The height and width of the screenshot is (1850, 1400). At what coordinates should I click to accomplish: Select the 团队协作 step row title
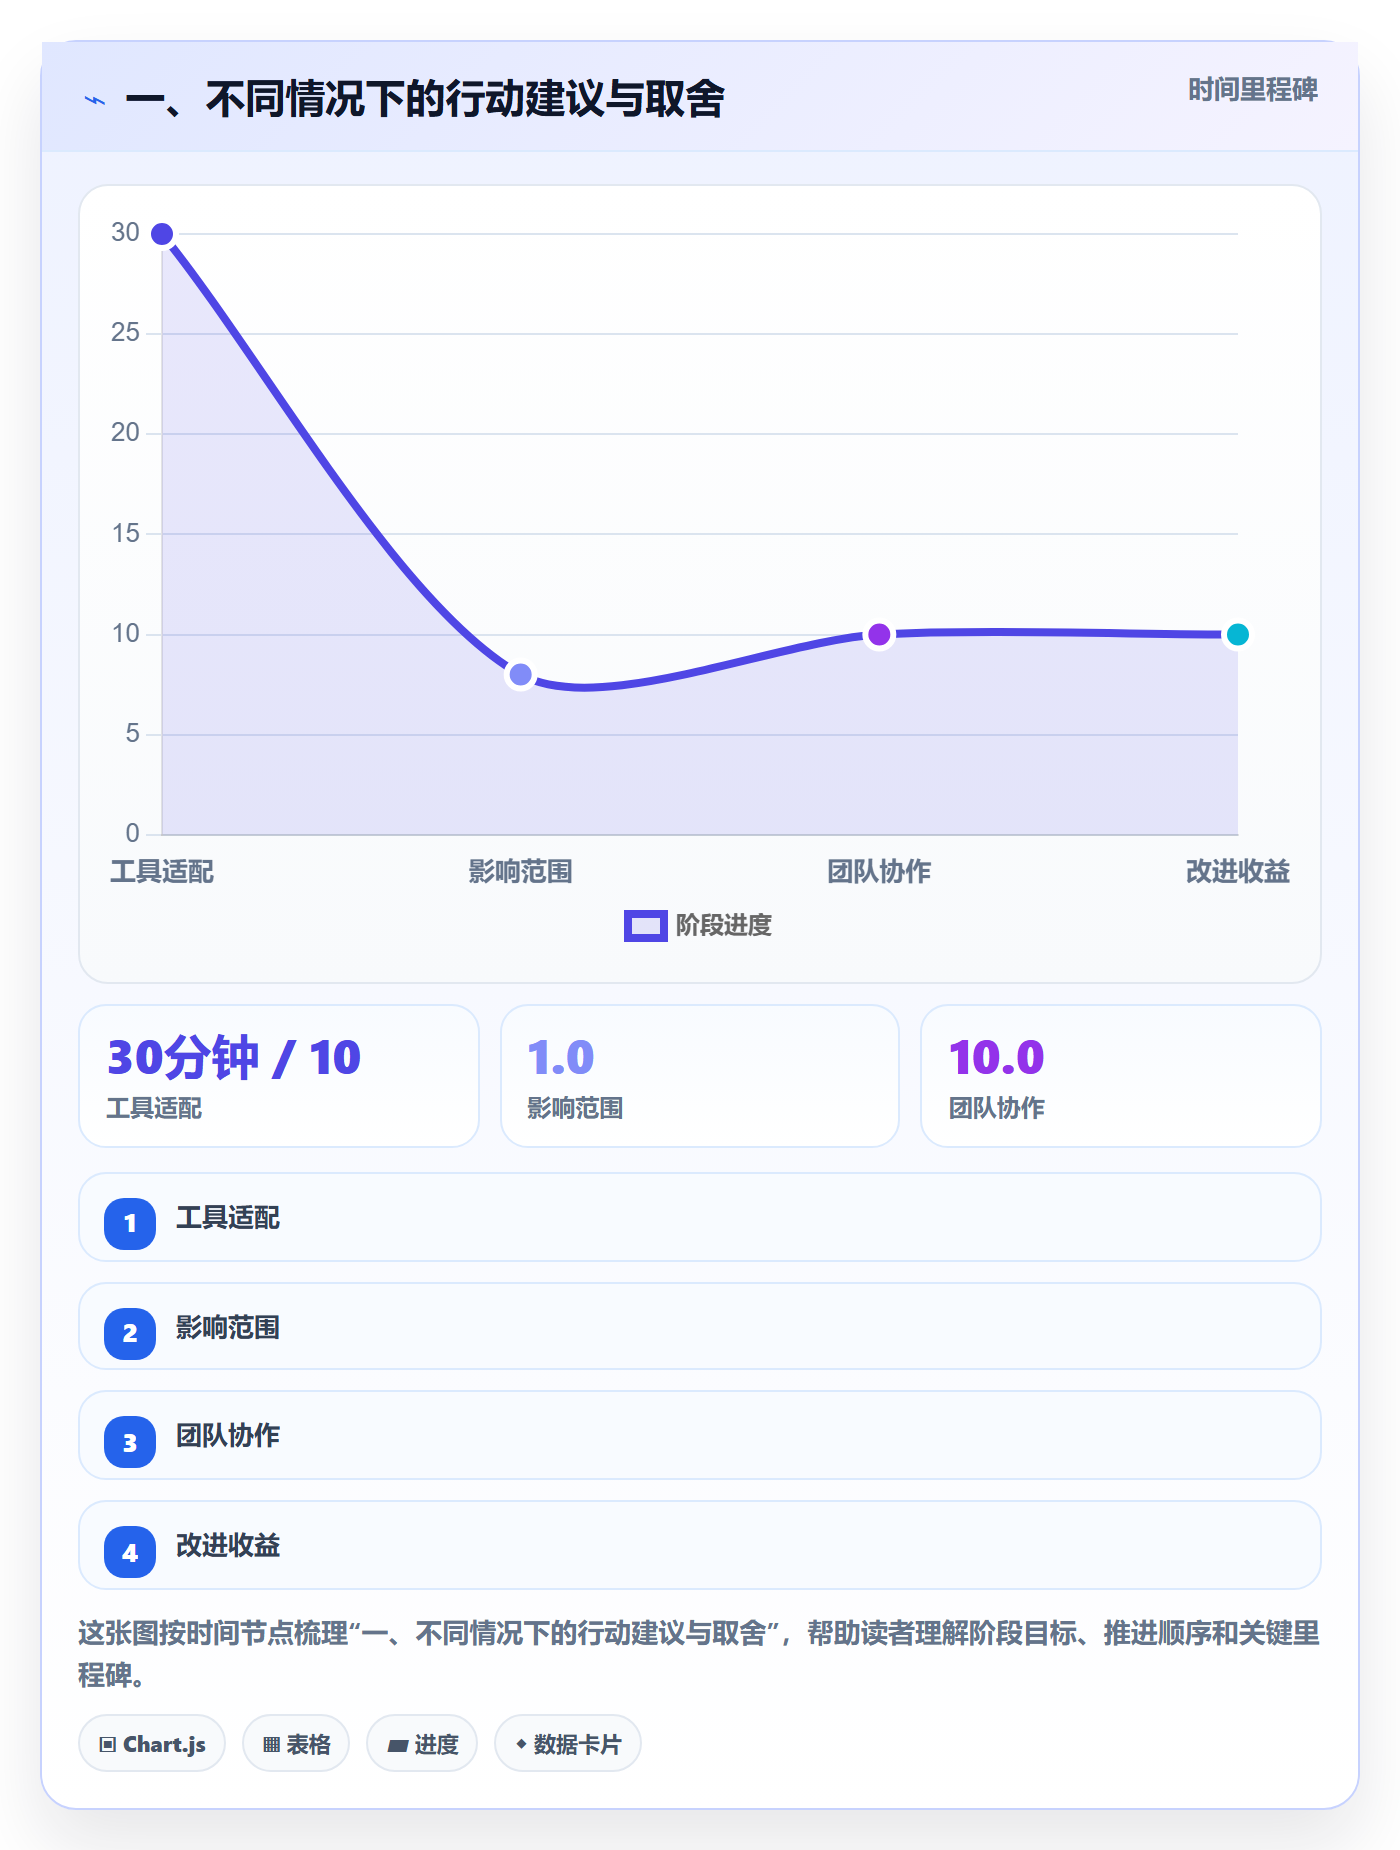(228, 1435)
